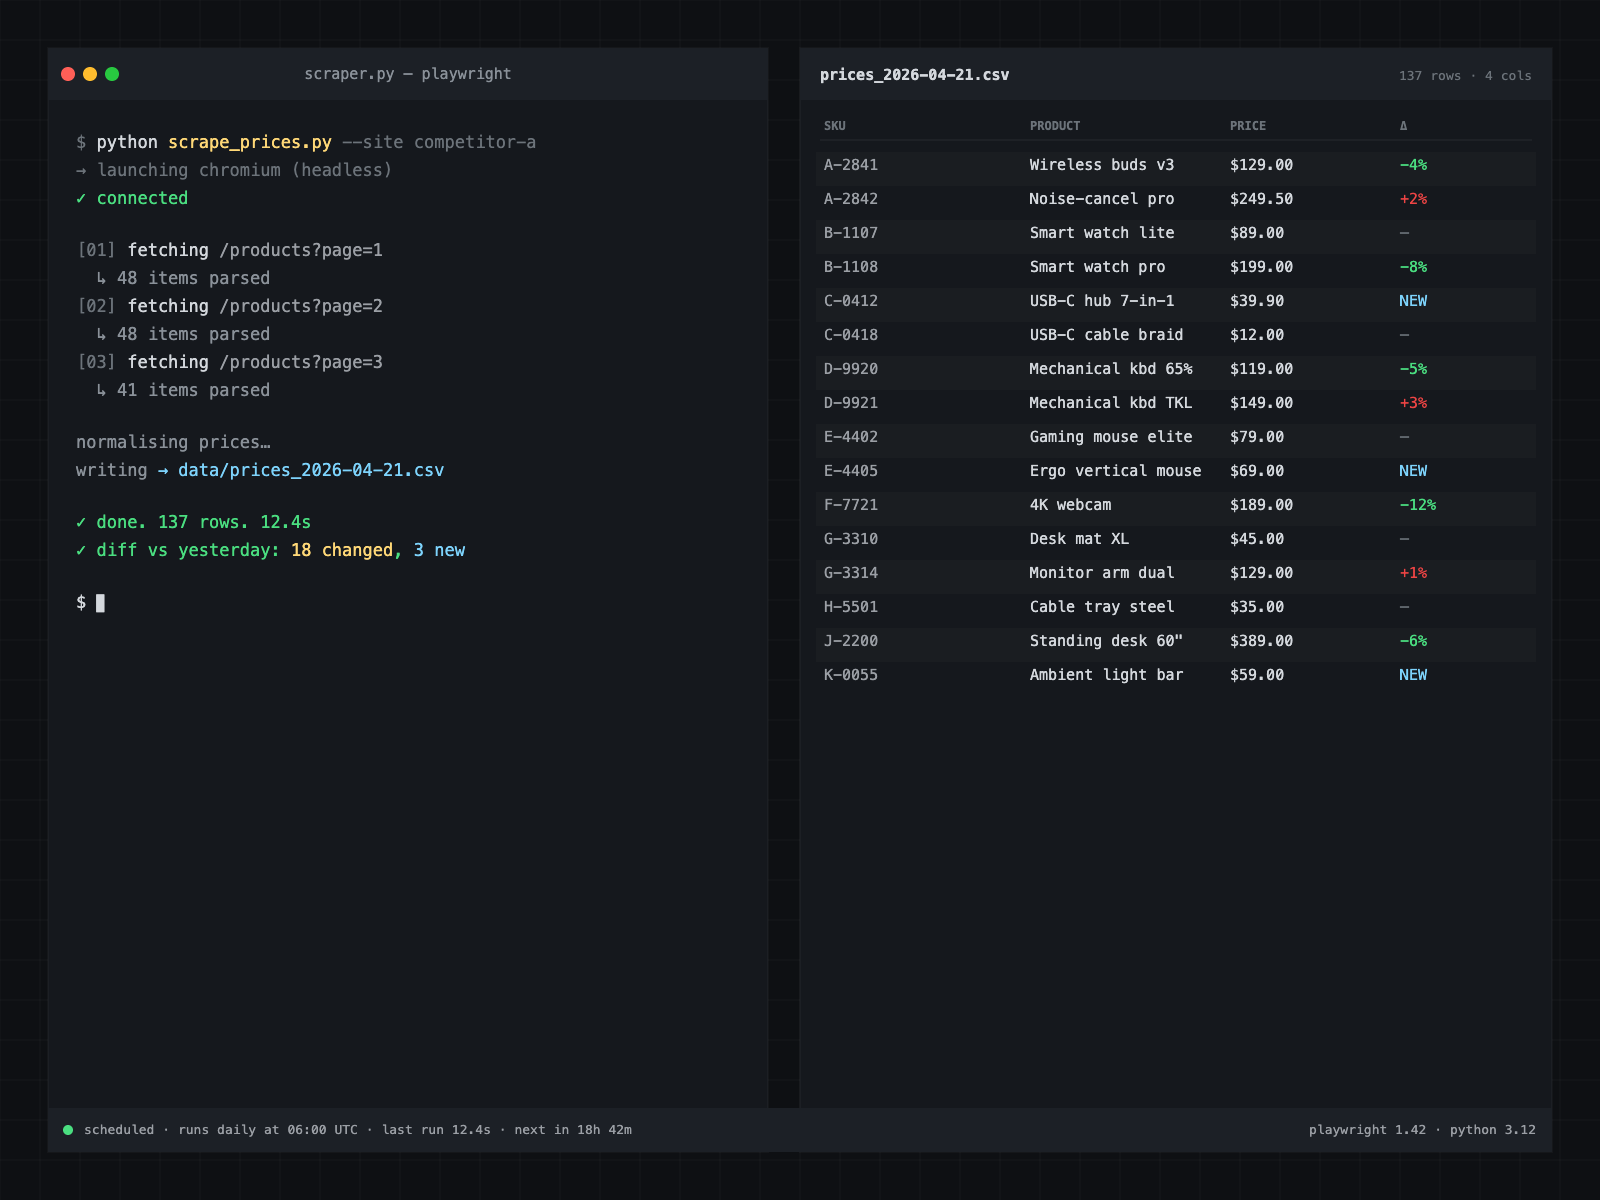Toggle the checkmark beside 'connected'

(81, 198)
